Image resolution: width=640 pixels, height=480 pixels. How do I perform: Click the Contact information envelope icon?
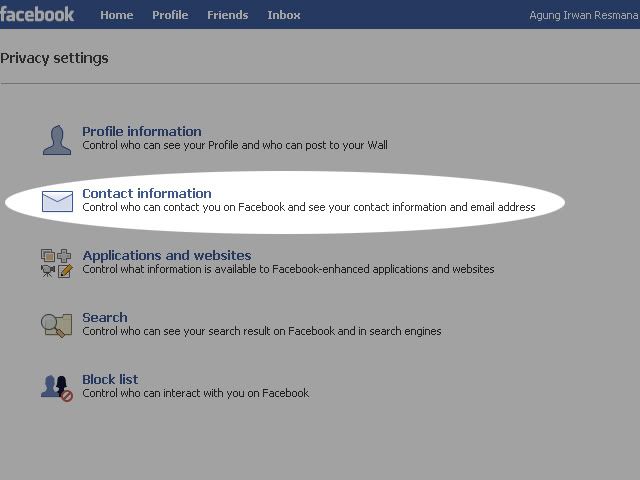click(57, 201)
